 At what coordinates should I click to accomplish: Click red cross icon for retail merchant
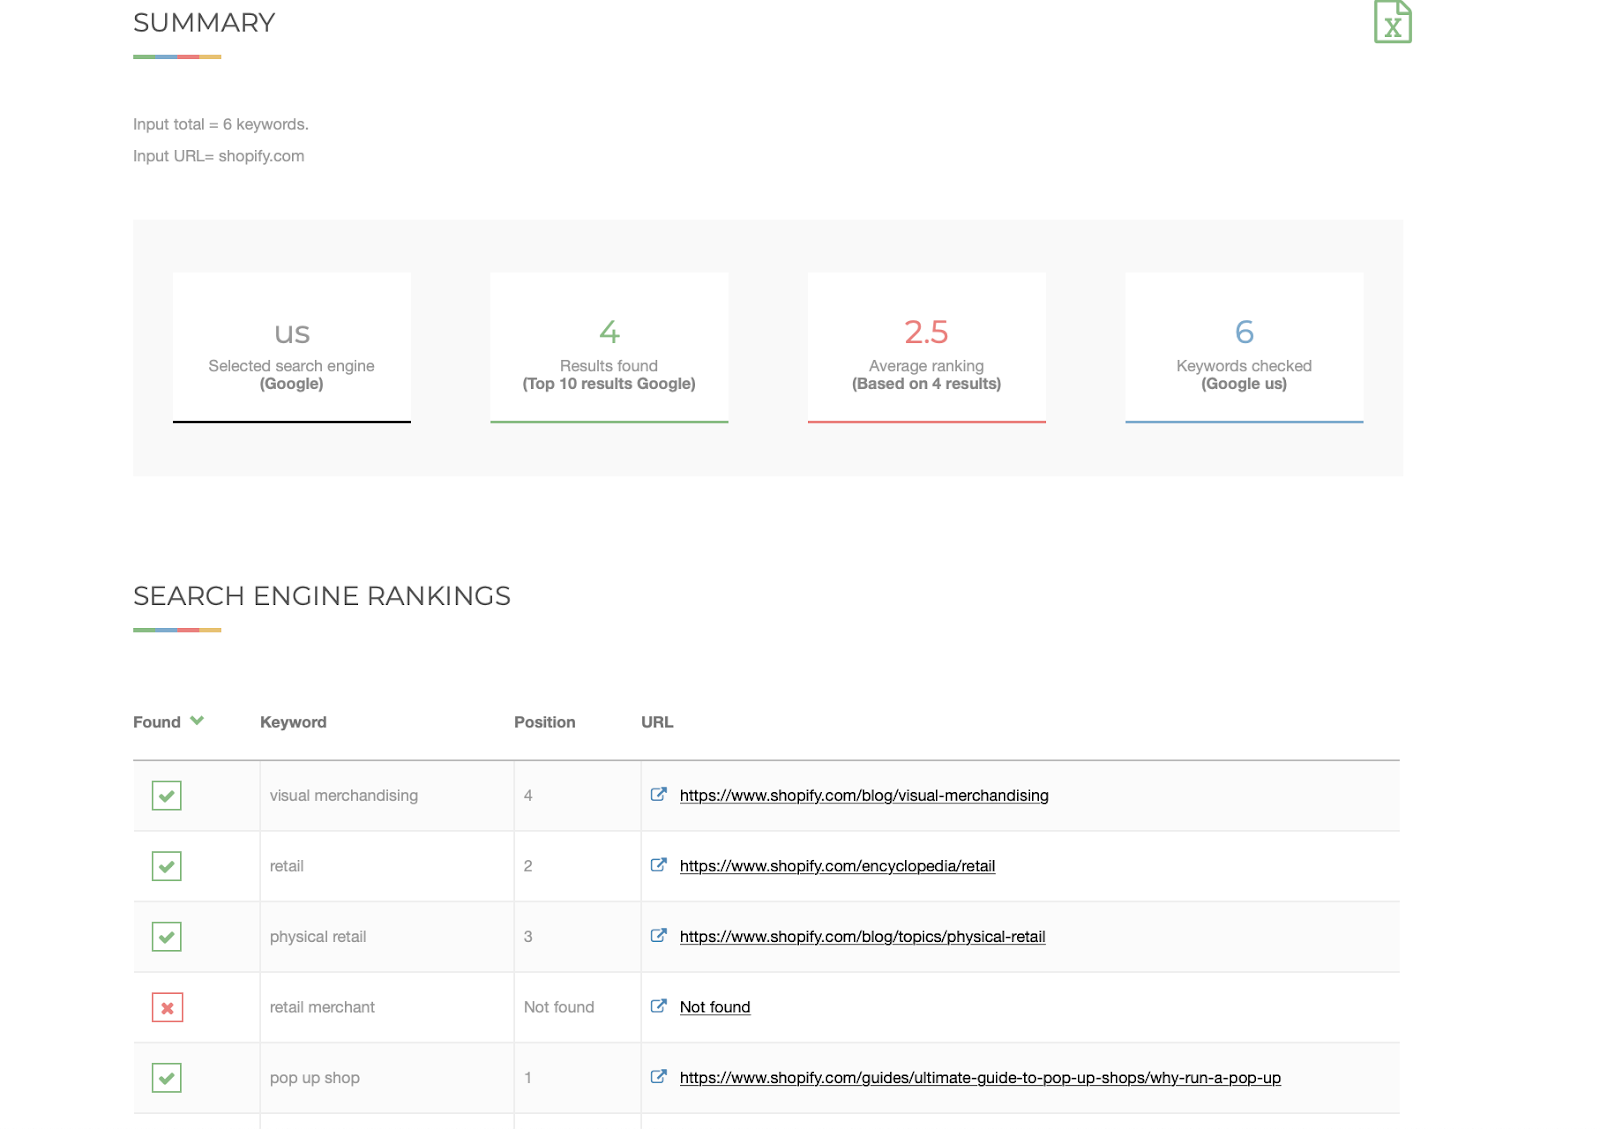tap(167, 1007)
